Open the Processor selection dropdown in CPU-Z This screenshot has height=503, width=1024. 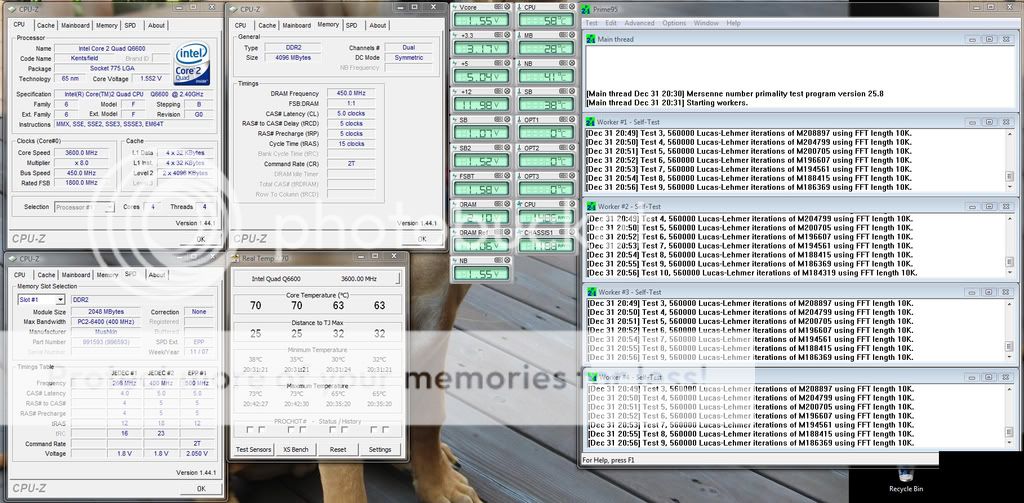pyautogui.click(x=86, y=207)
